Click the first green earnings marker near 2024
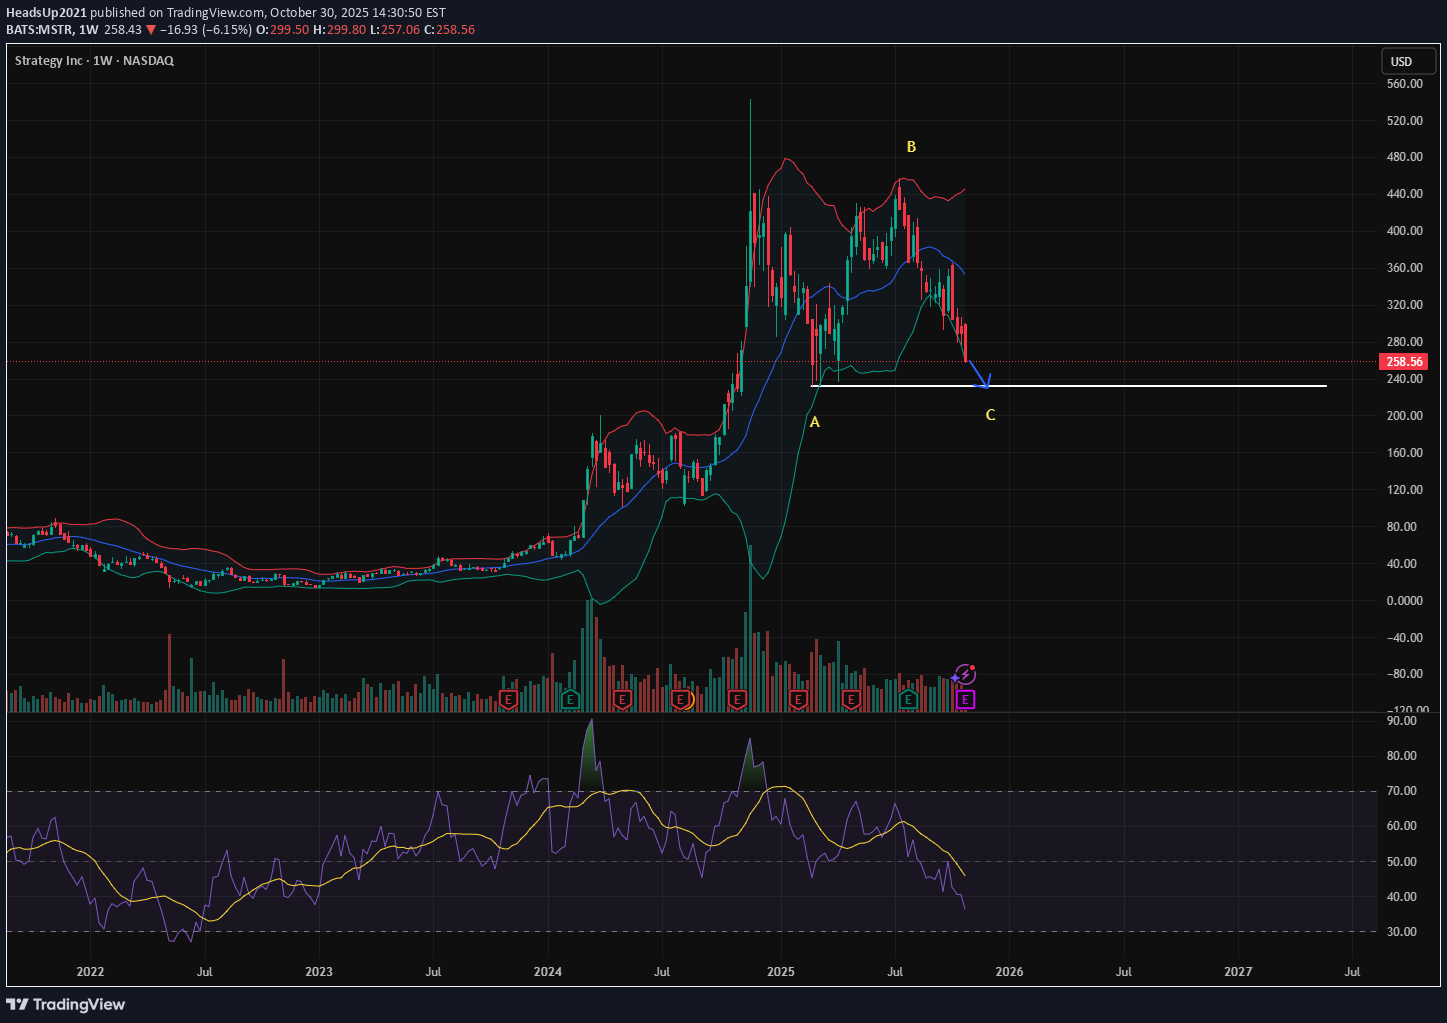 tap(570, 699)
